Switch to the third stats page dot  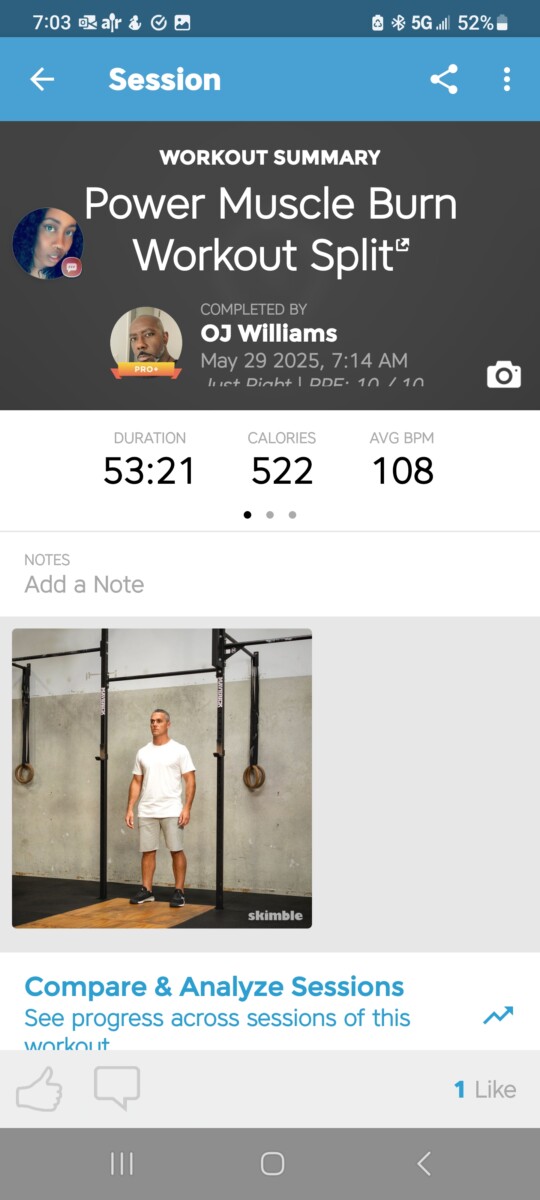pos(292,515)
